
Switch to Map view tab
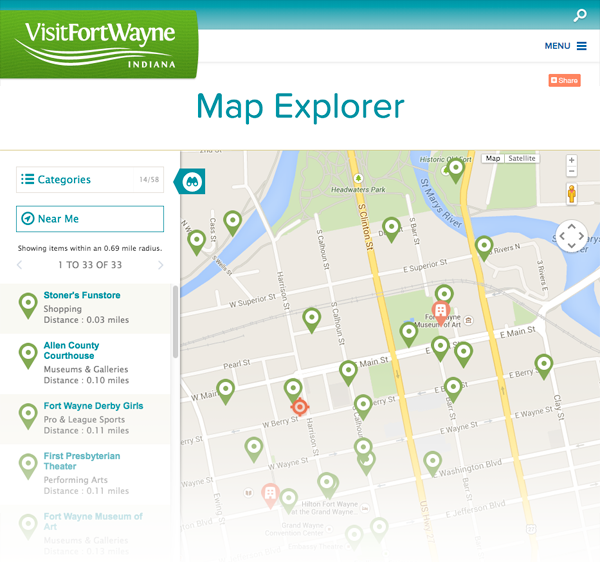493,158
